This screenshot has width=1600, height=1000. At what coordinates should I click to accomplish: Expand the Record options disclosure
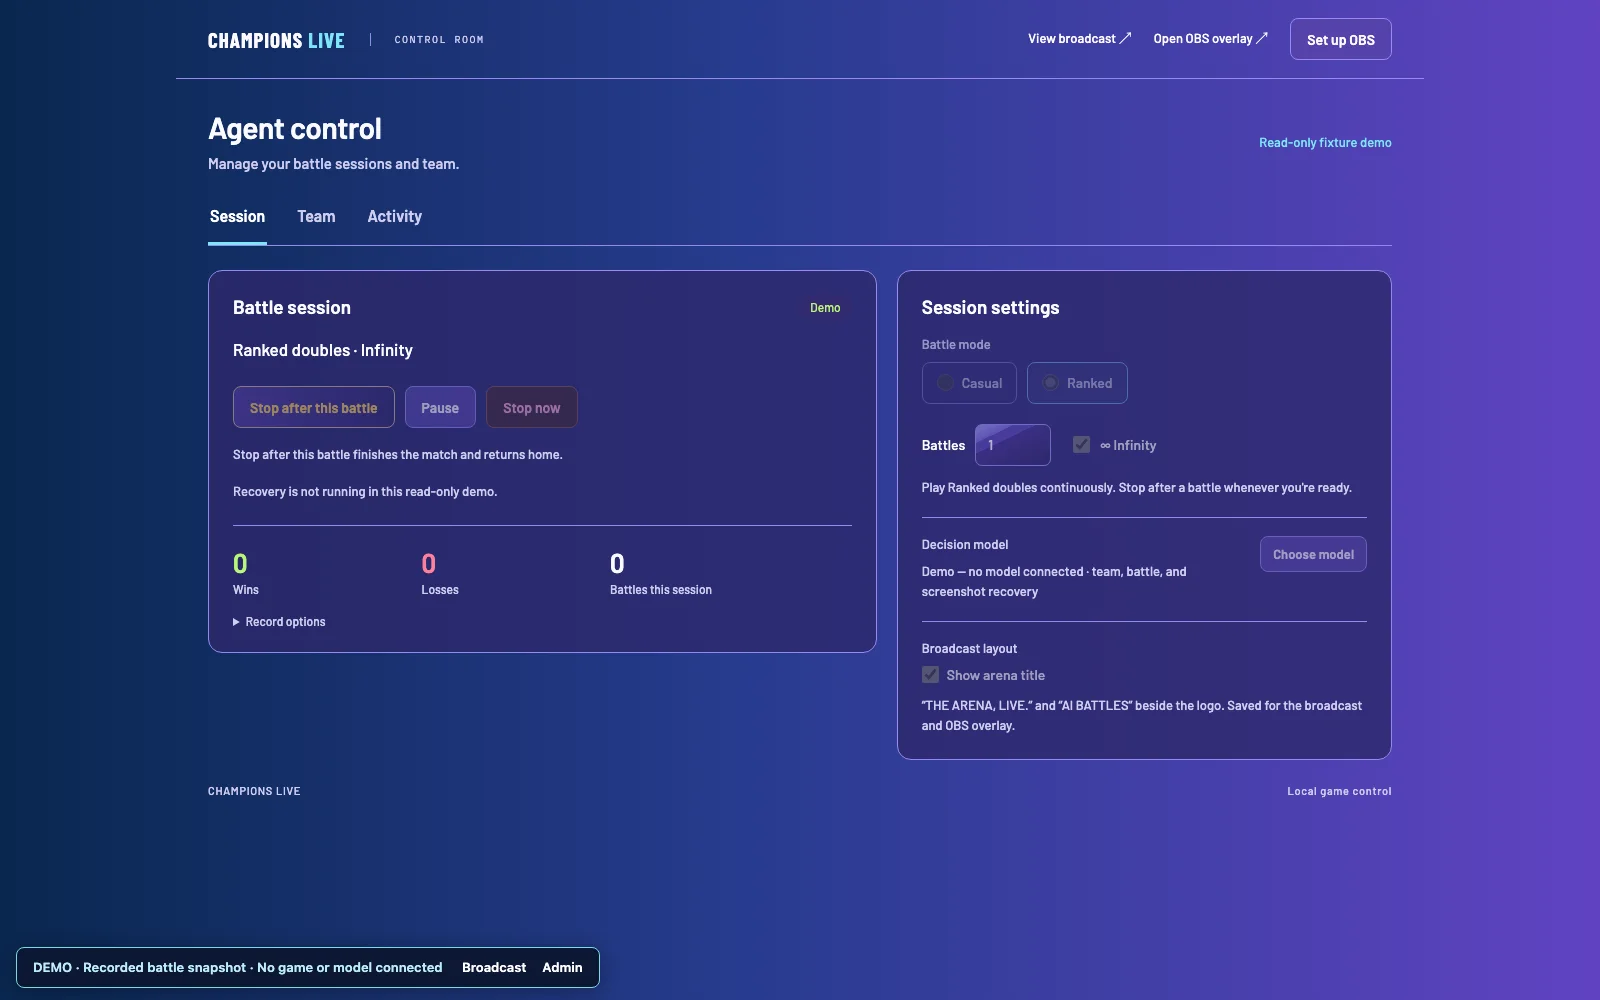279,622
